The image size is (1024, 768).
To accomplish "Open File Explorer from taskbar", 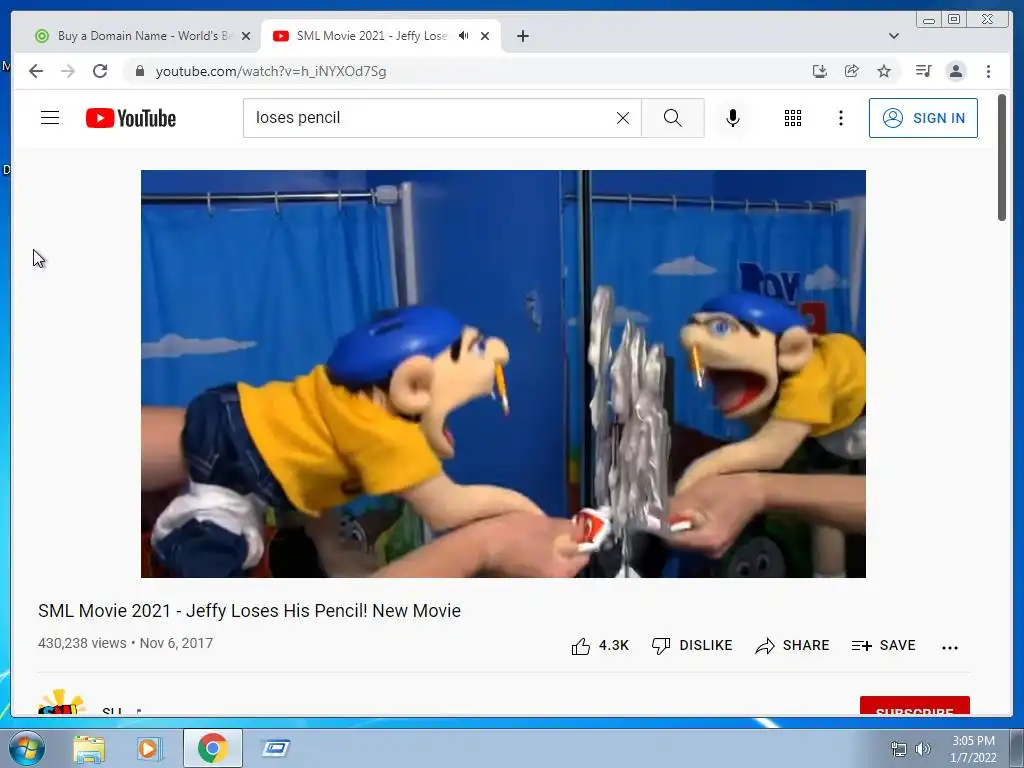I will pyautogui.click(x=89, y=748).
